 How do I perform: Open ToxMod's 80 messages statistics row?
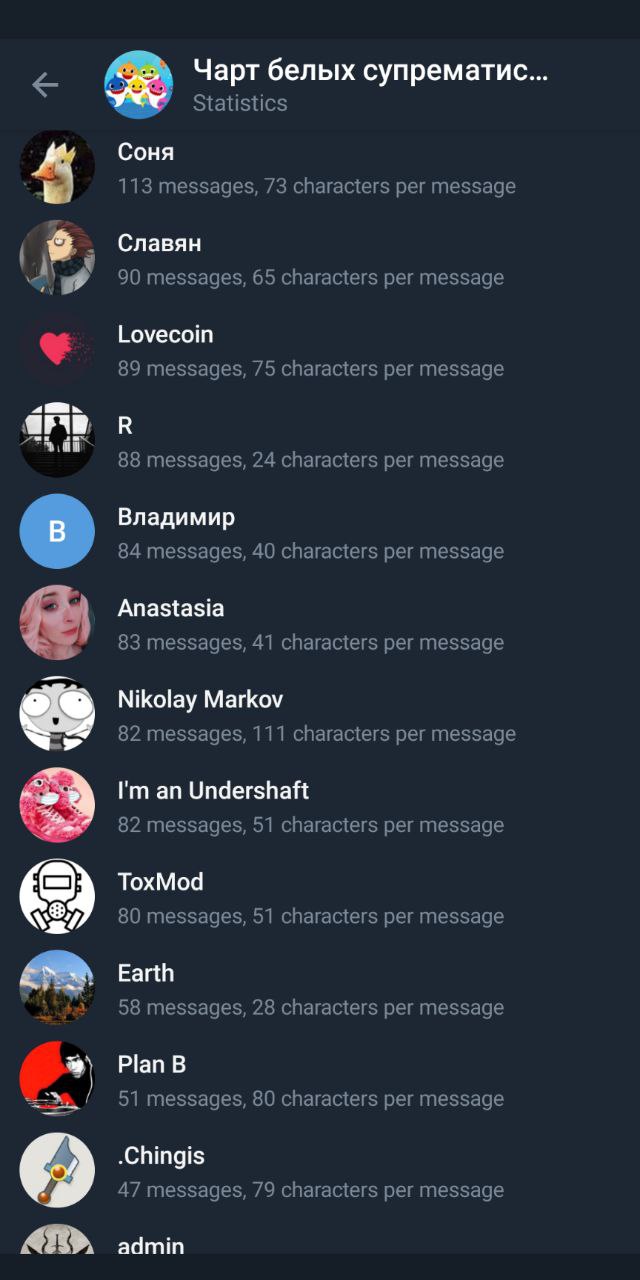320,897
